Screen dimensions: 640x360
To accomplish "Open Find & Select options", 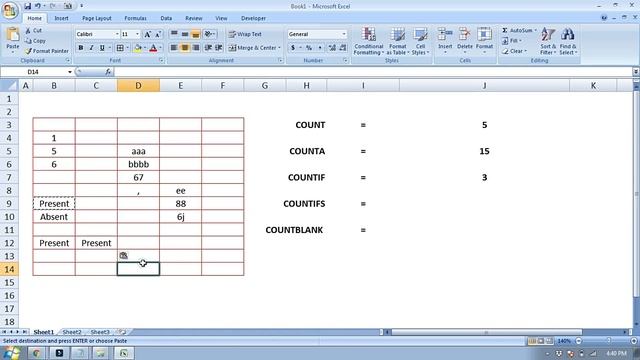I will [568, 41].
